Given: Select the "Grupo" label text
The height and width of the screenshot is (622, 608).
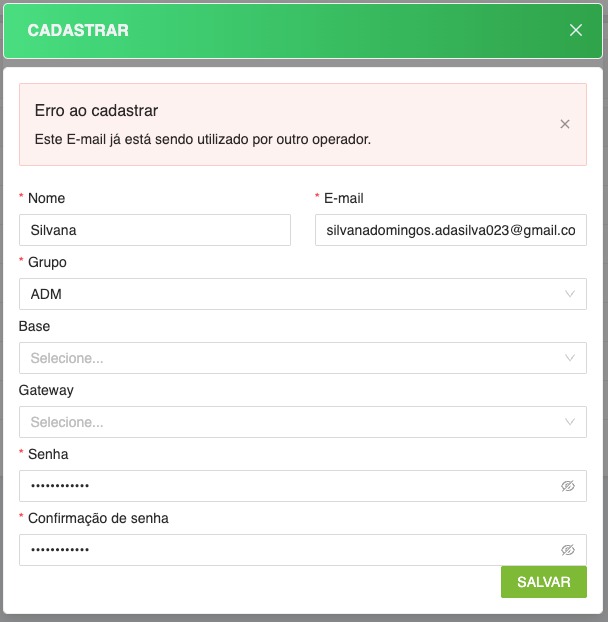Looking at the screenshot, I should (47, 262).
